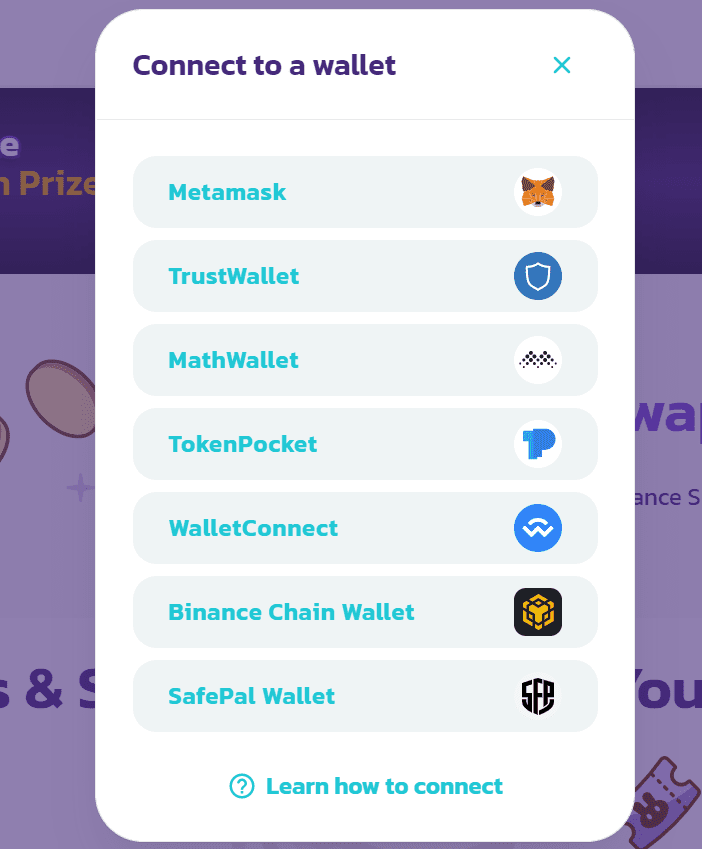
Task: Click the TokenPocket blue P icon
Action: [x=537, y=444]
